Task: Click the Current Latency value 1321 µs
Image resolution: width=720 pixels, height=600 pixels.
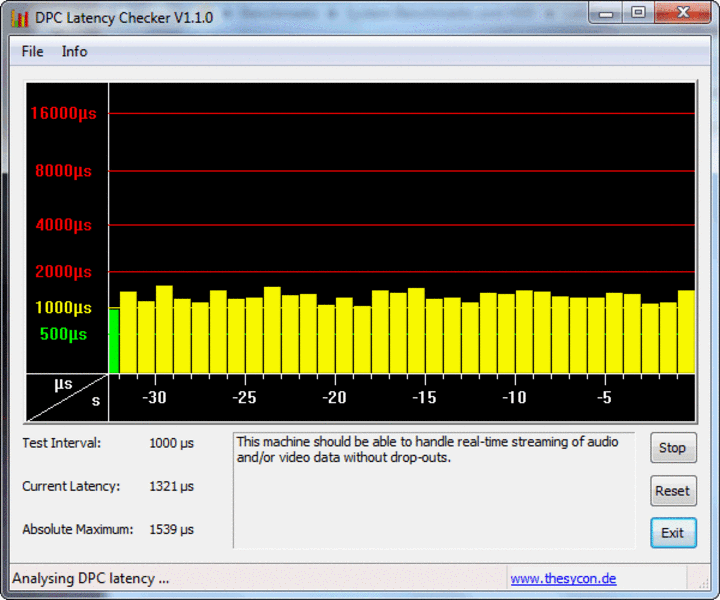Action: (172, 487)
